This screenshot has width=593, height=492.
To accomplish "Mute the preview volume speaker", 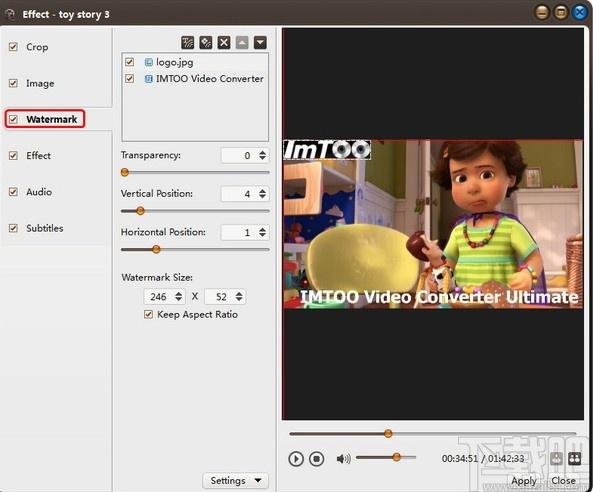I will click(343, 459).
